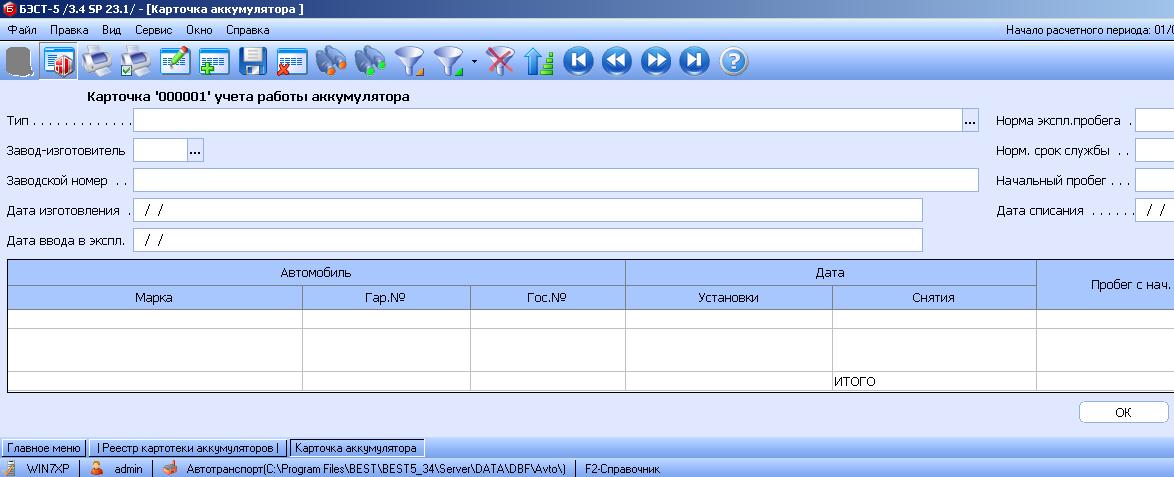Click the add new record icon

click(x=214, y=62)
